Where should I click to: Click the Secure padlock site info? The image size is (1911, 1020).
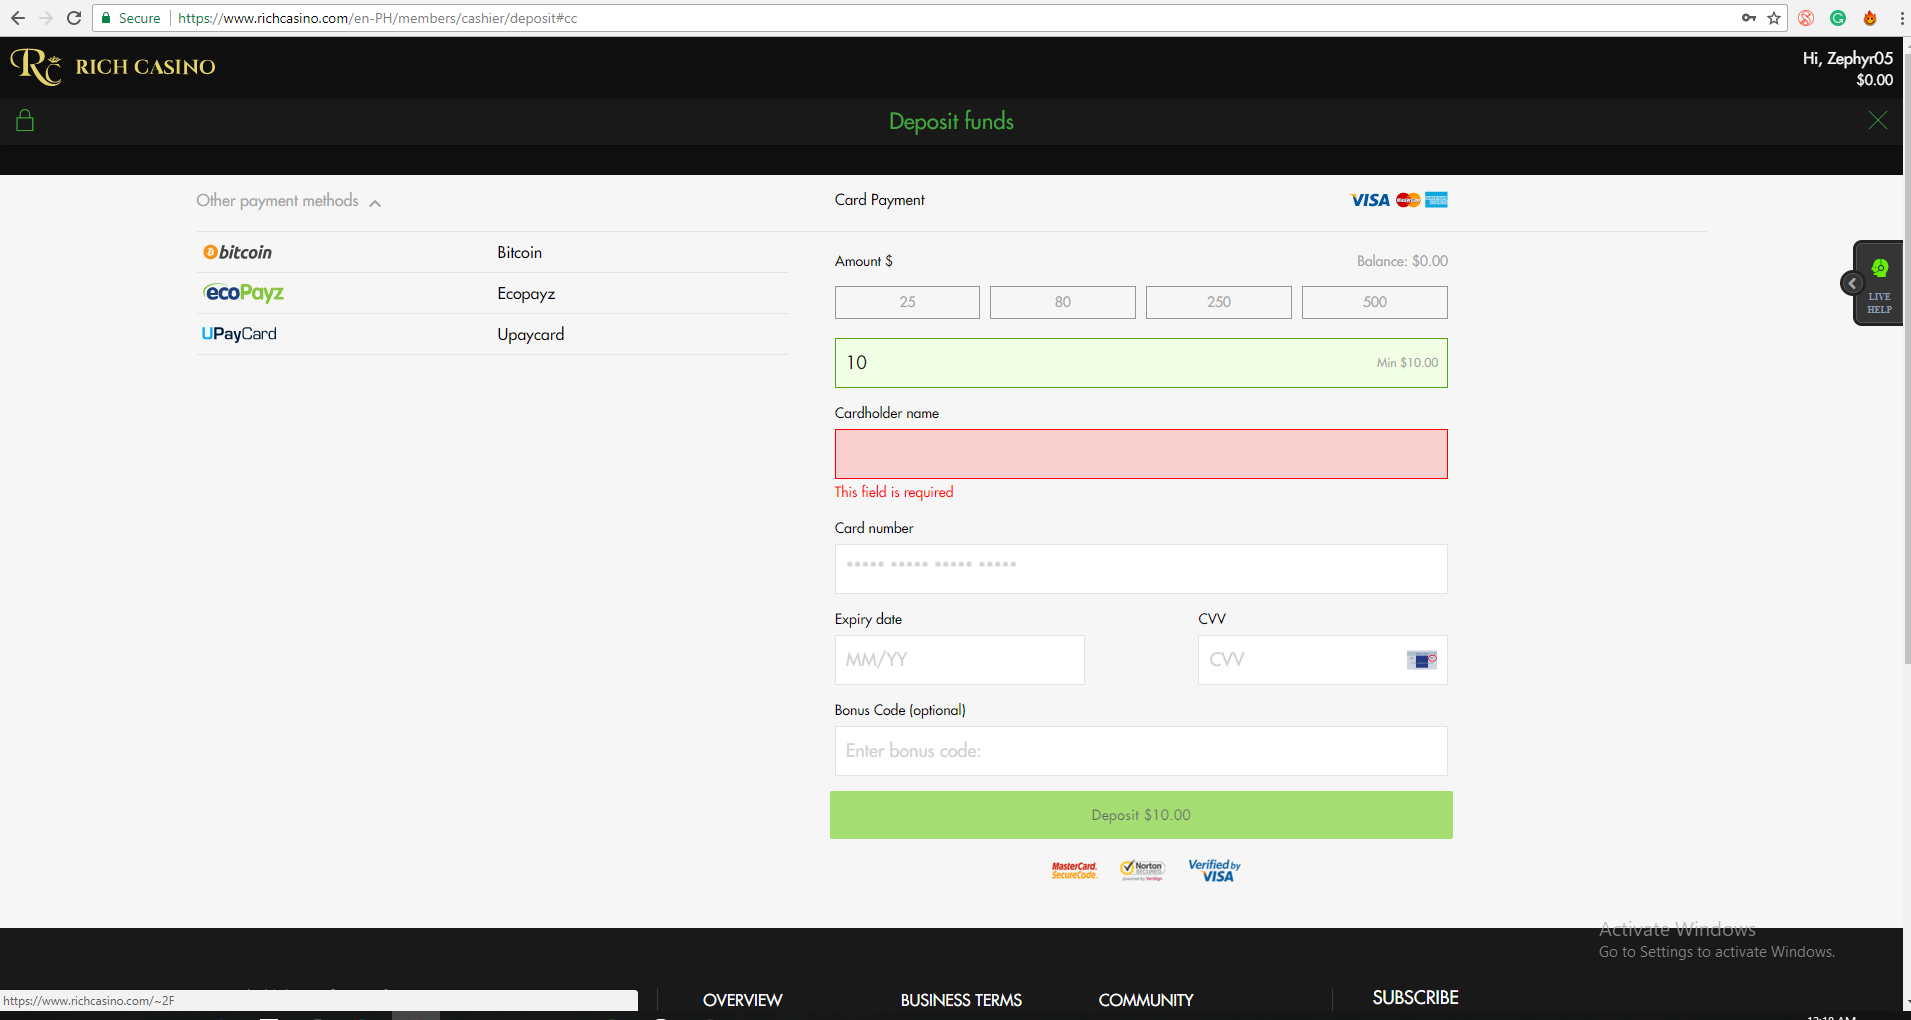(131, 18)
